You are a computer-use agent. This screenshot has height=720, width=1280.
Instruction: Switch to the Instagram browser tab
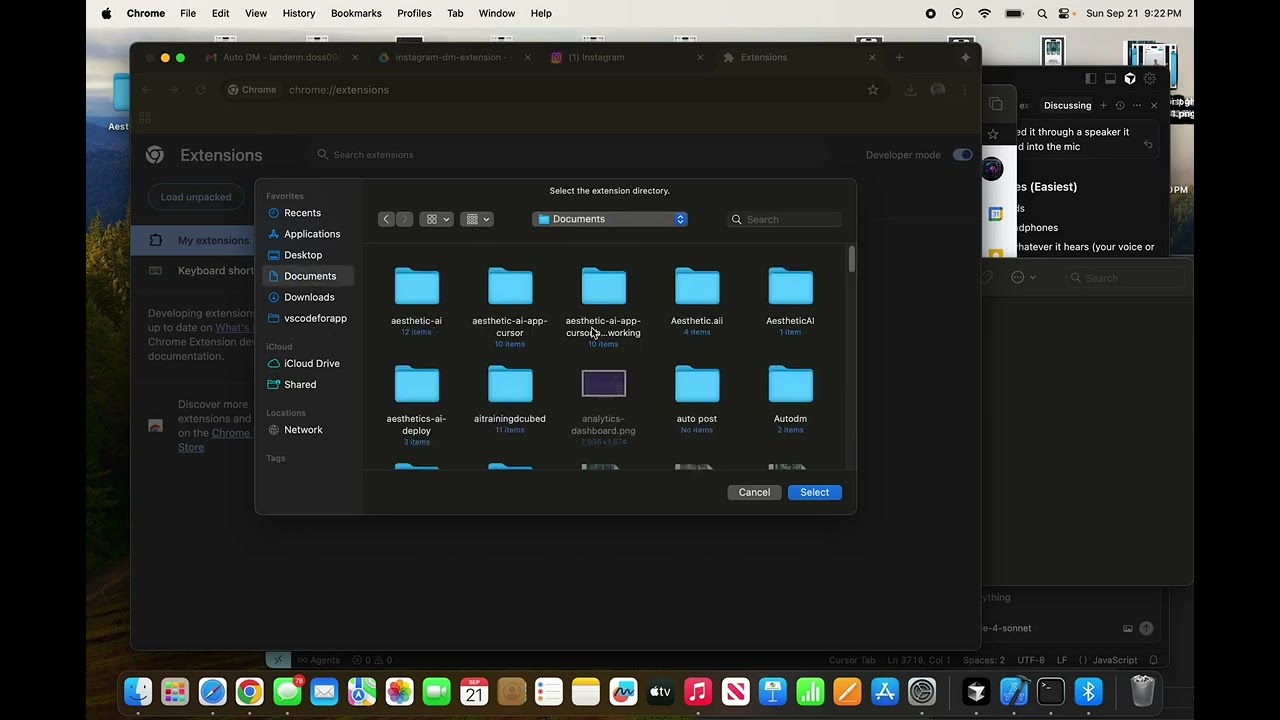(626, 57)
